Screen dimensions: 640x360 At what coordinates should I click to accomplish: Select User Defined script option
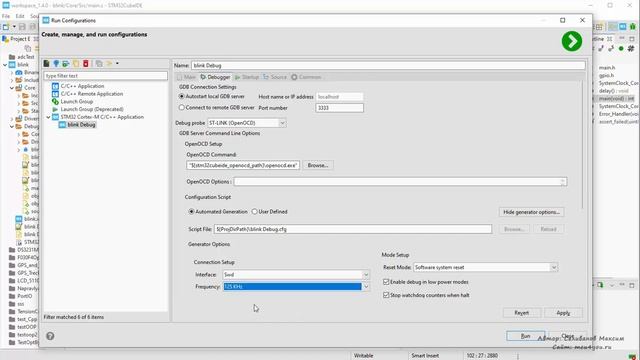point(254,212)
